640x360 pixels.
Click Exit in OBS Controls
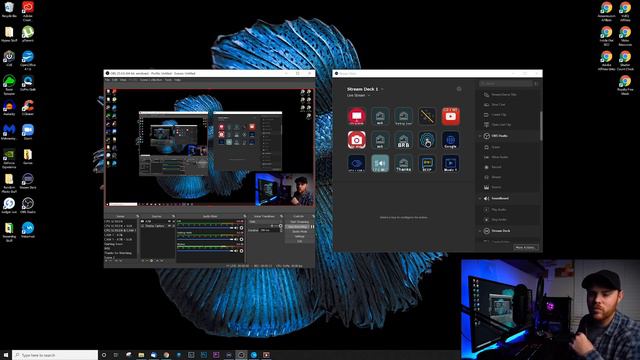pos(299,241)
